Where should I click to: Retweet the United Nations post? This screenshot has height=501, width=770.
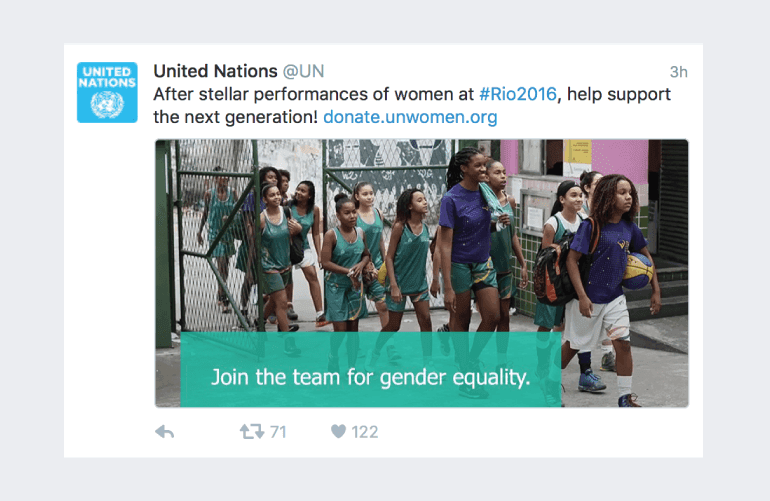point(251,432)
